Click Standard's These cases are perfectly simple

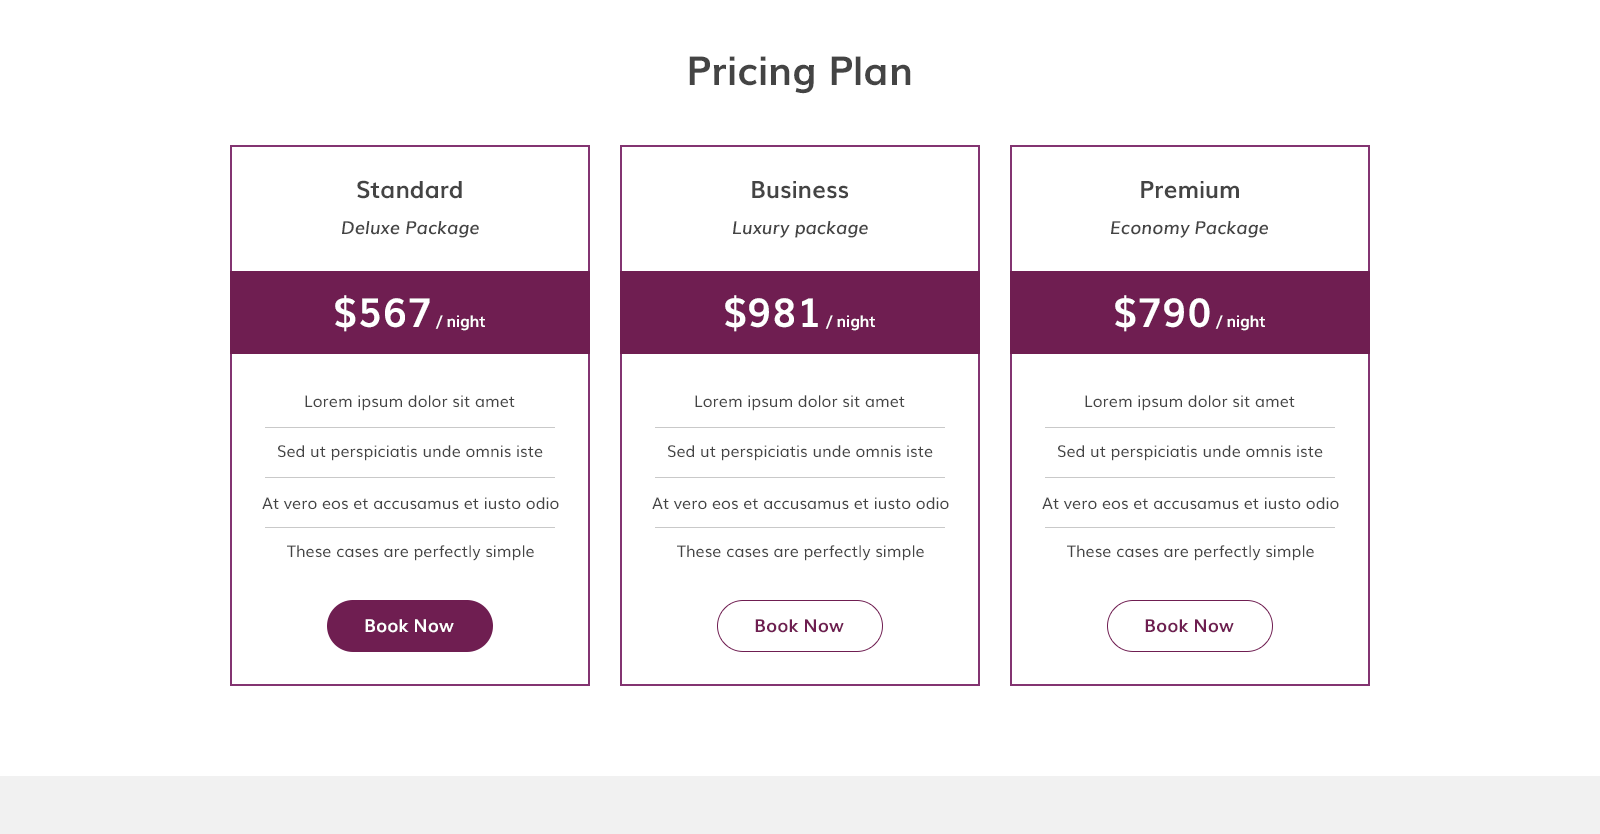(410, 552)
